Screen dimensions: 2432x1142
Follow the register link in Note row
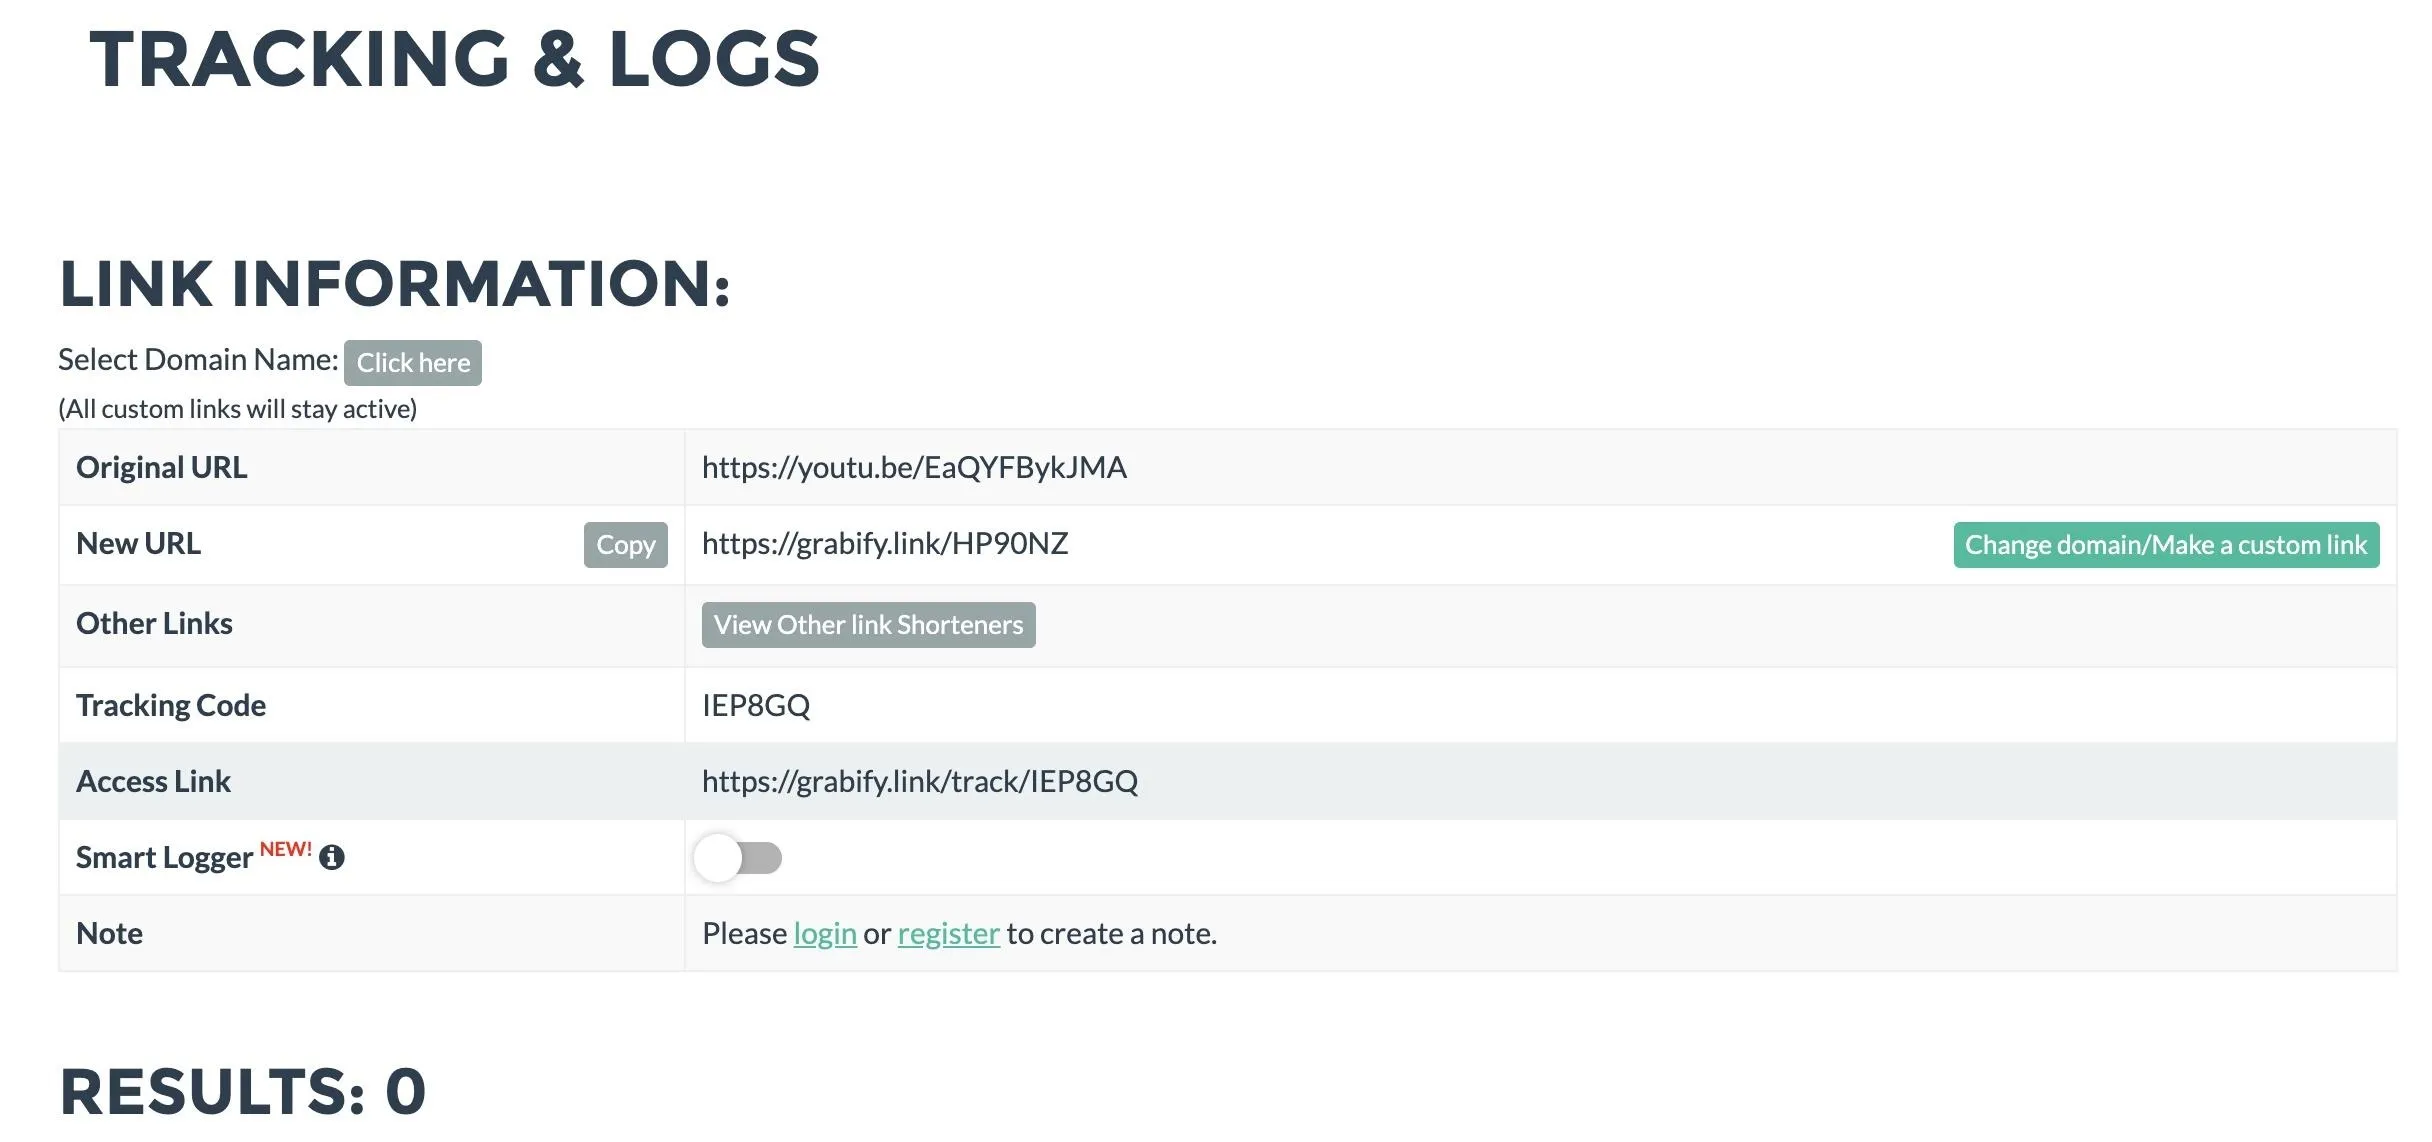949,934
